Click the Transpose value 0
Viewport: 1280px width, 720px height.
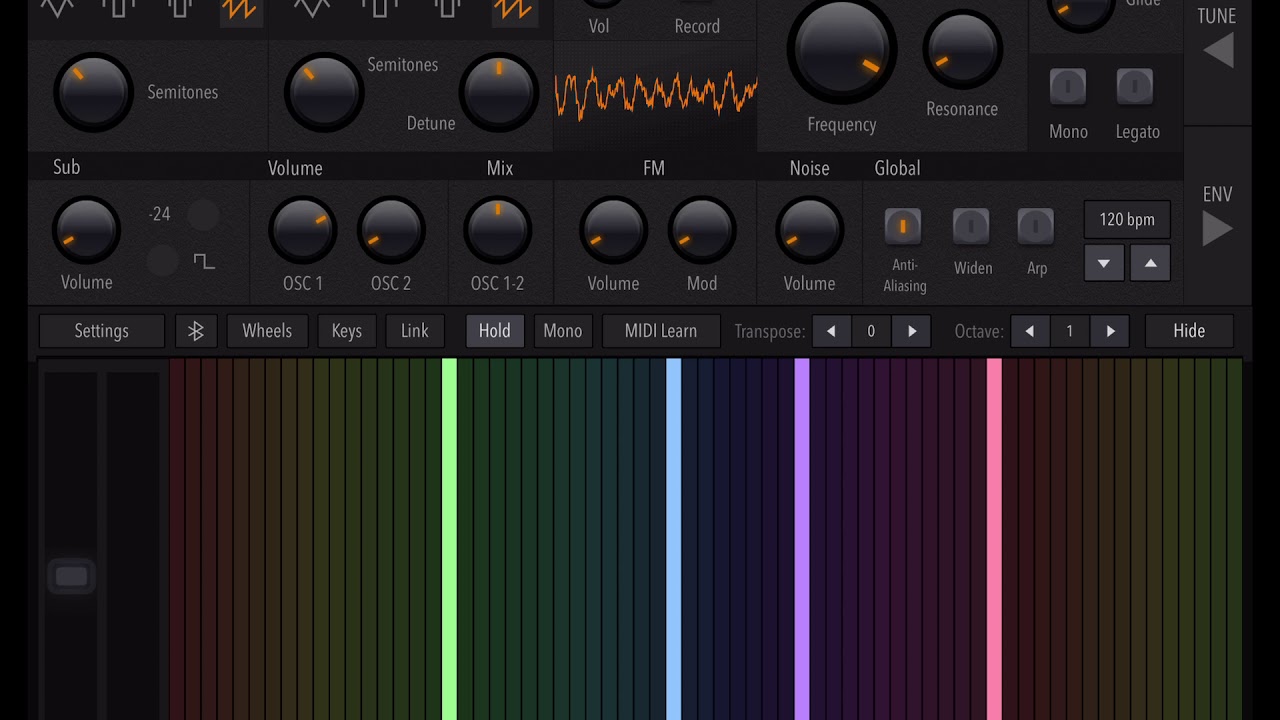tap(871, 331)
